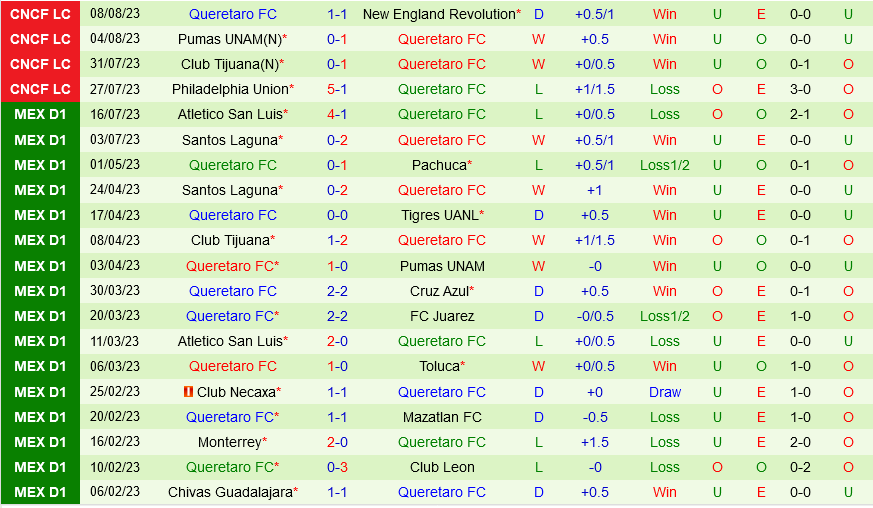The image size is (873, 508).
Task: Open the New England Revolution team link
Action: (x=438, y=14)
